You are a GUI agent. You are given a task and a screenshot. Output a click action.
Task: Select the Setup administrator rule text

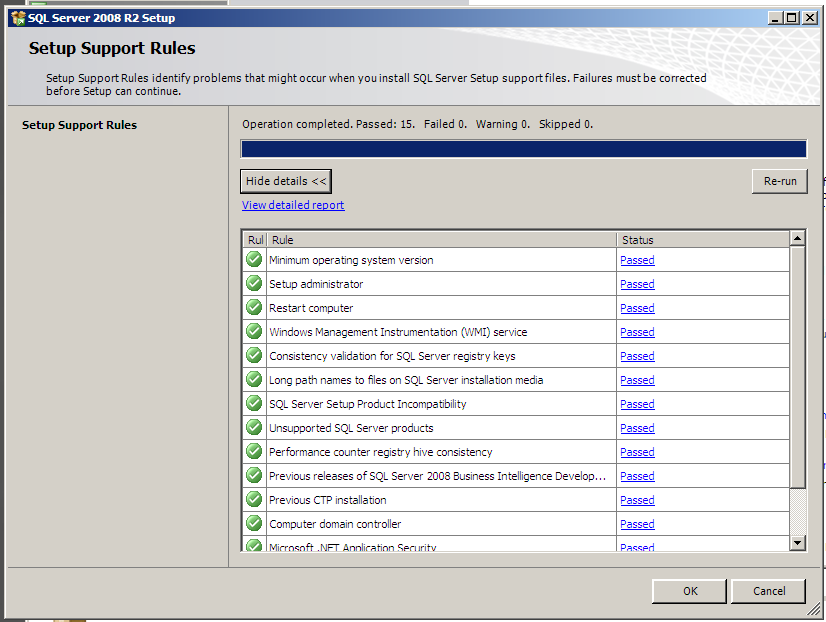(x=316, y=284)
